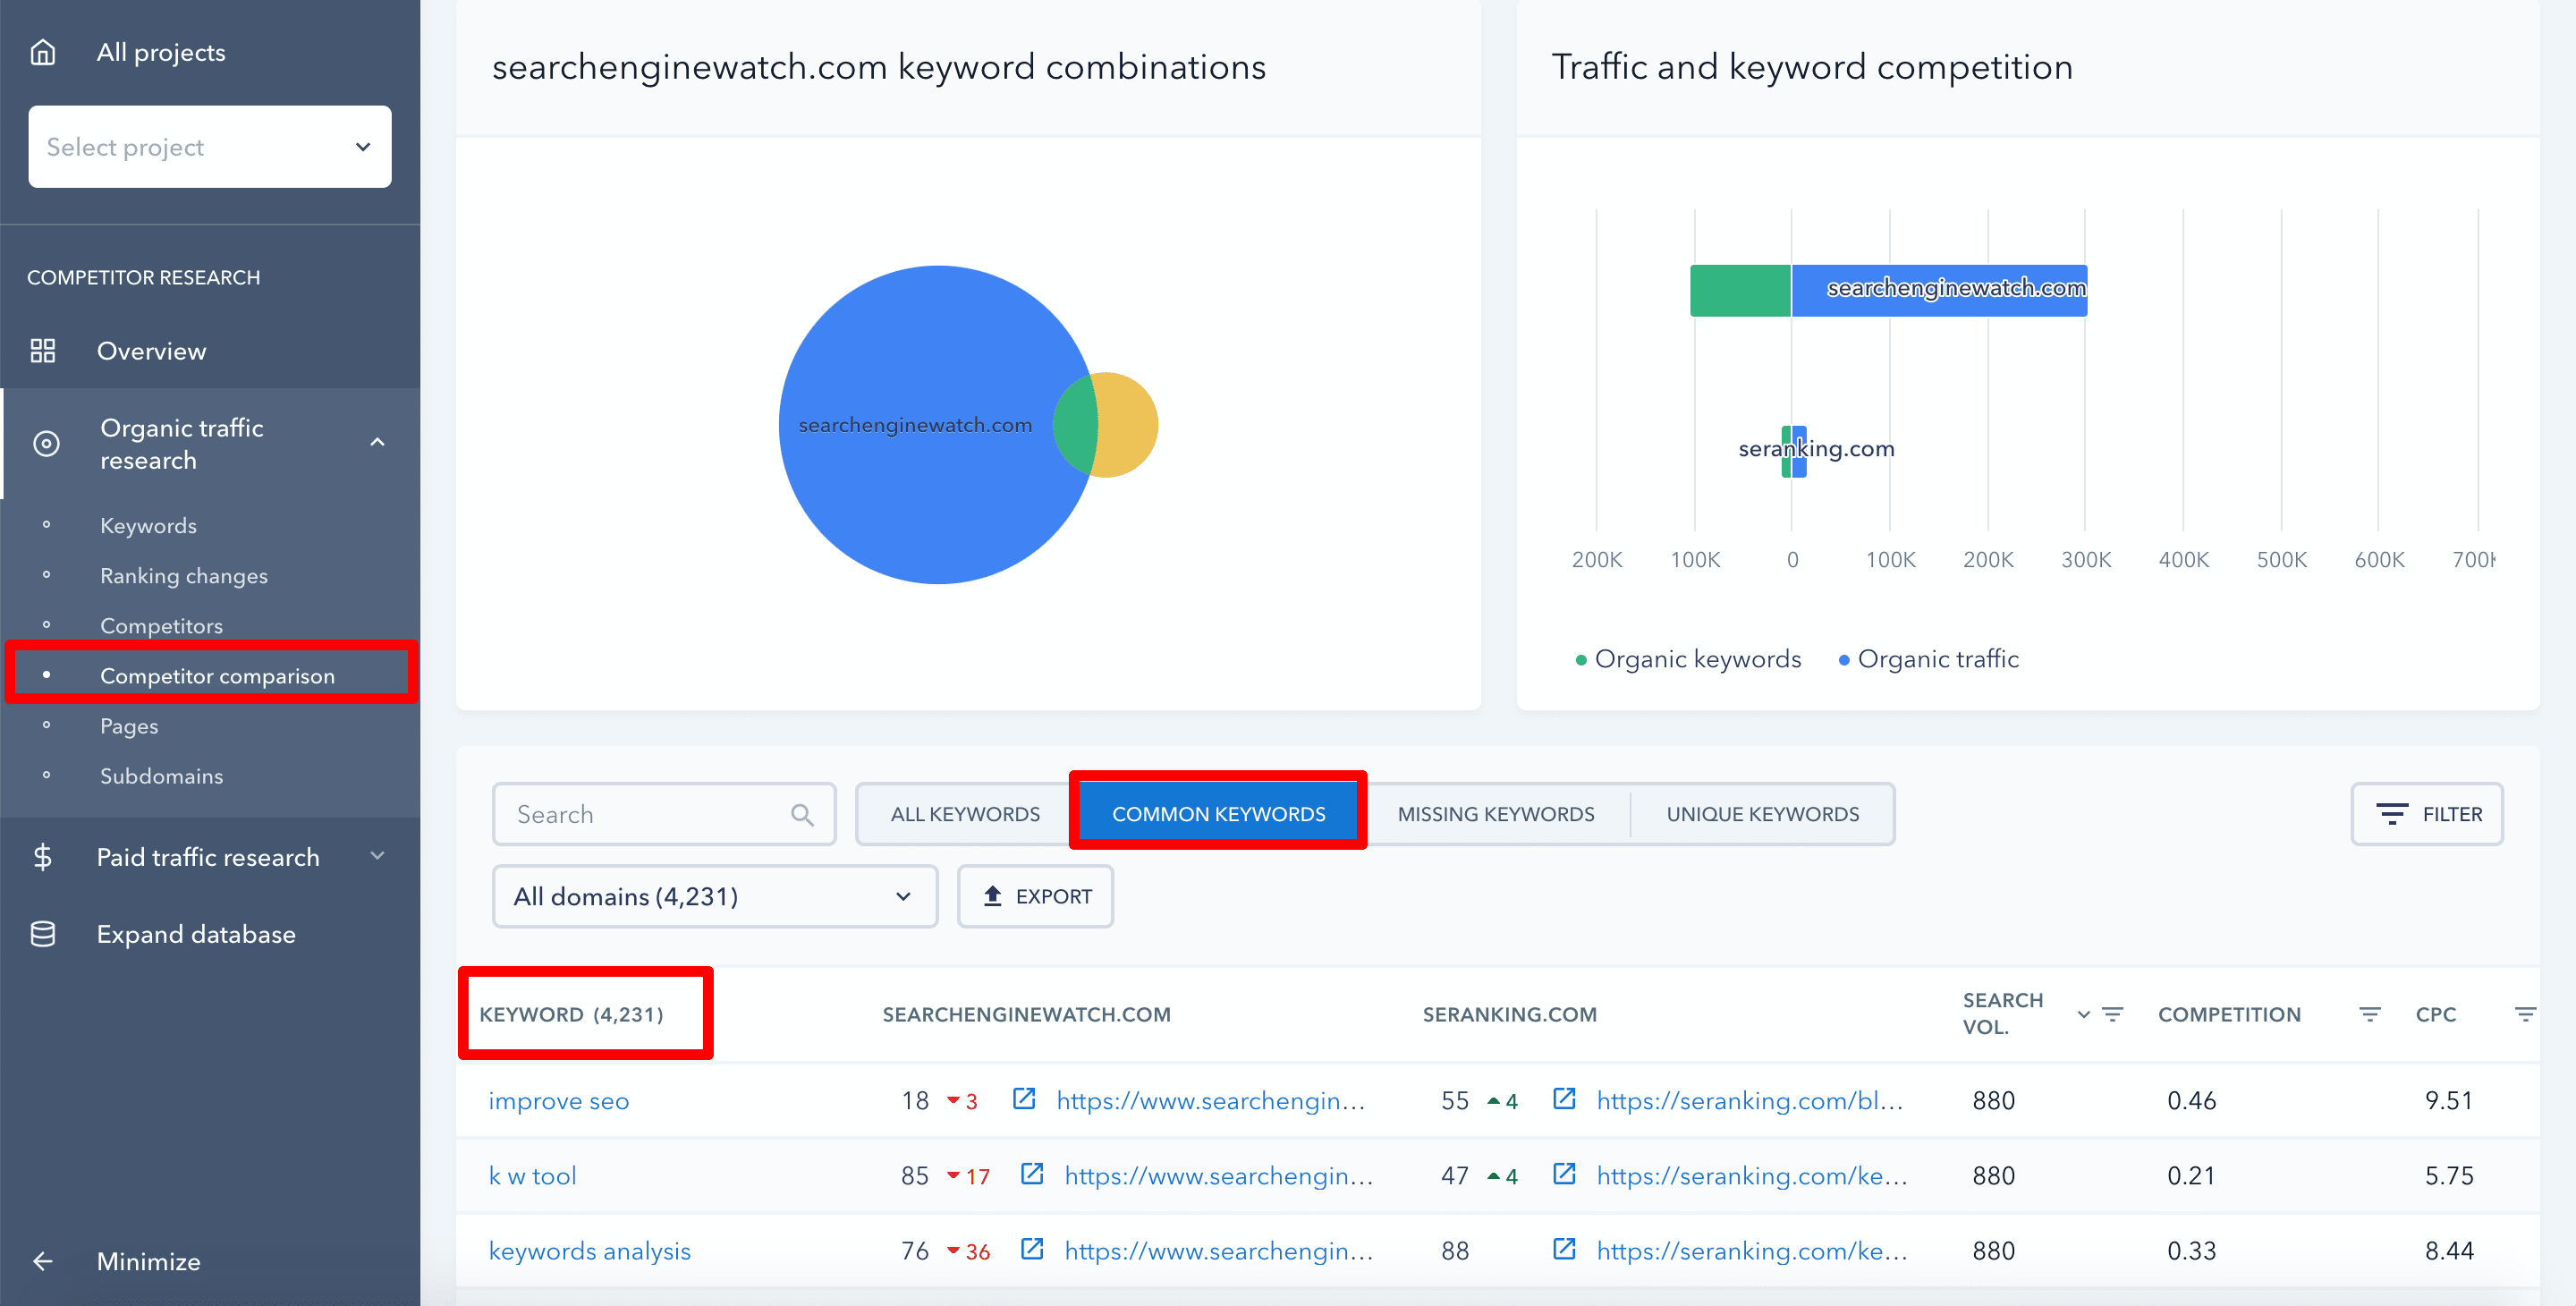Select Competitor comparison sub-item
This screenshot has height=1306, width=2576.
(x=217, y=676)
